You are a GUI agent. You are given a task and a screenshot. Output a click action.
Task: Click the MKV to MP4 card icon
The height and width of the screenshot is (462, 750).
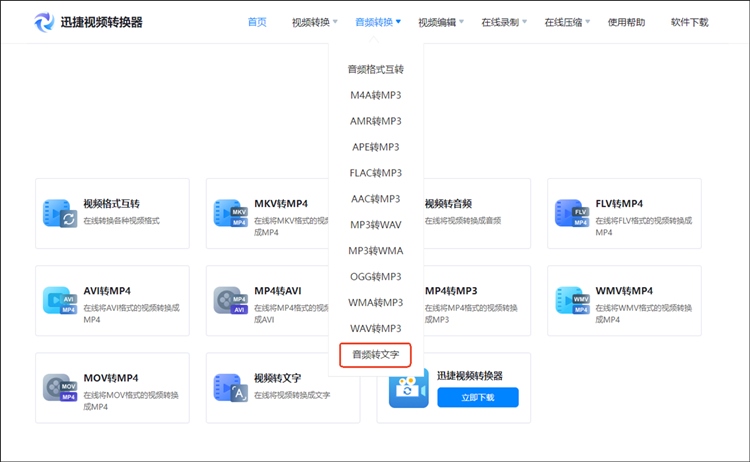(x=231, y=213)
